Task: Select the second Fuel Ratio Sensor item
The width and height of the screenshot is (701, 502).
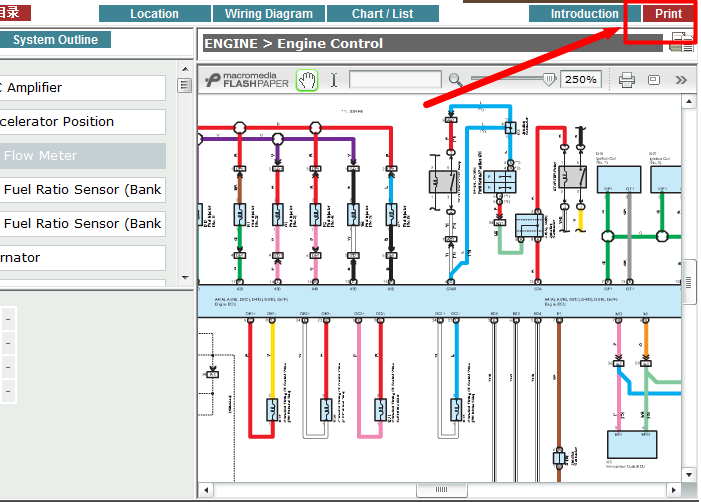Action: click(x=83, y=224)
